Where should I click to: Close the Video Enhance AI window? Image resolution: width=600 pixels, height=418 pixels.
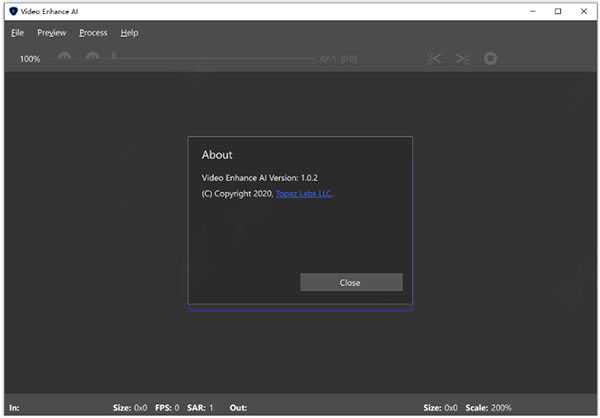(584, 11)
